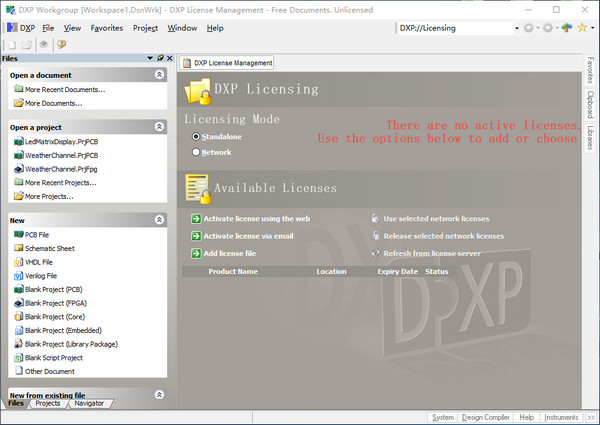The width and height of the screenshot is (600, 425).
Task: Collapse the Open a document section
Action: coord(160,74)
